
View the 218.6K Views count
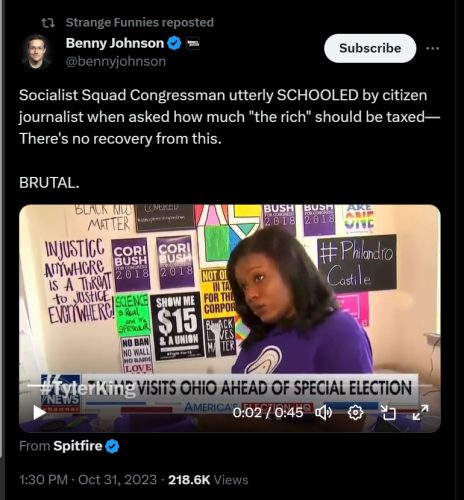[208, 480]
